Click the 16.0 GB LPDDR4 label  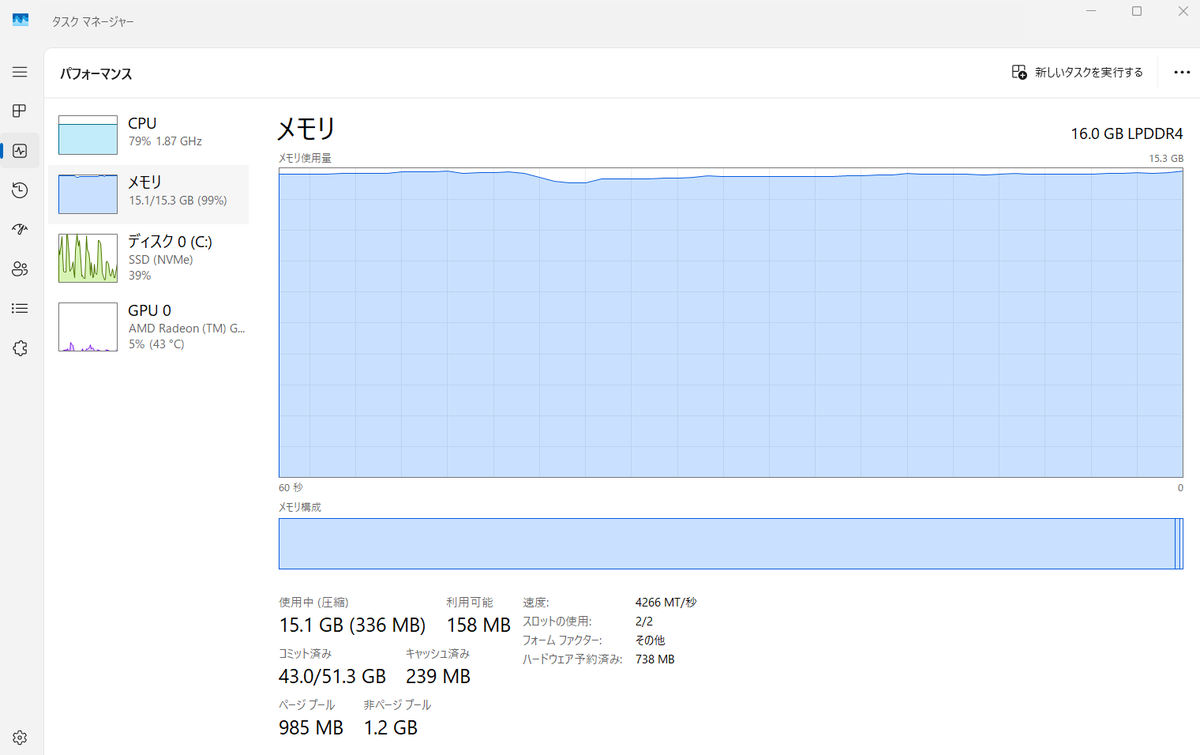pos(1127,133)
